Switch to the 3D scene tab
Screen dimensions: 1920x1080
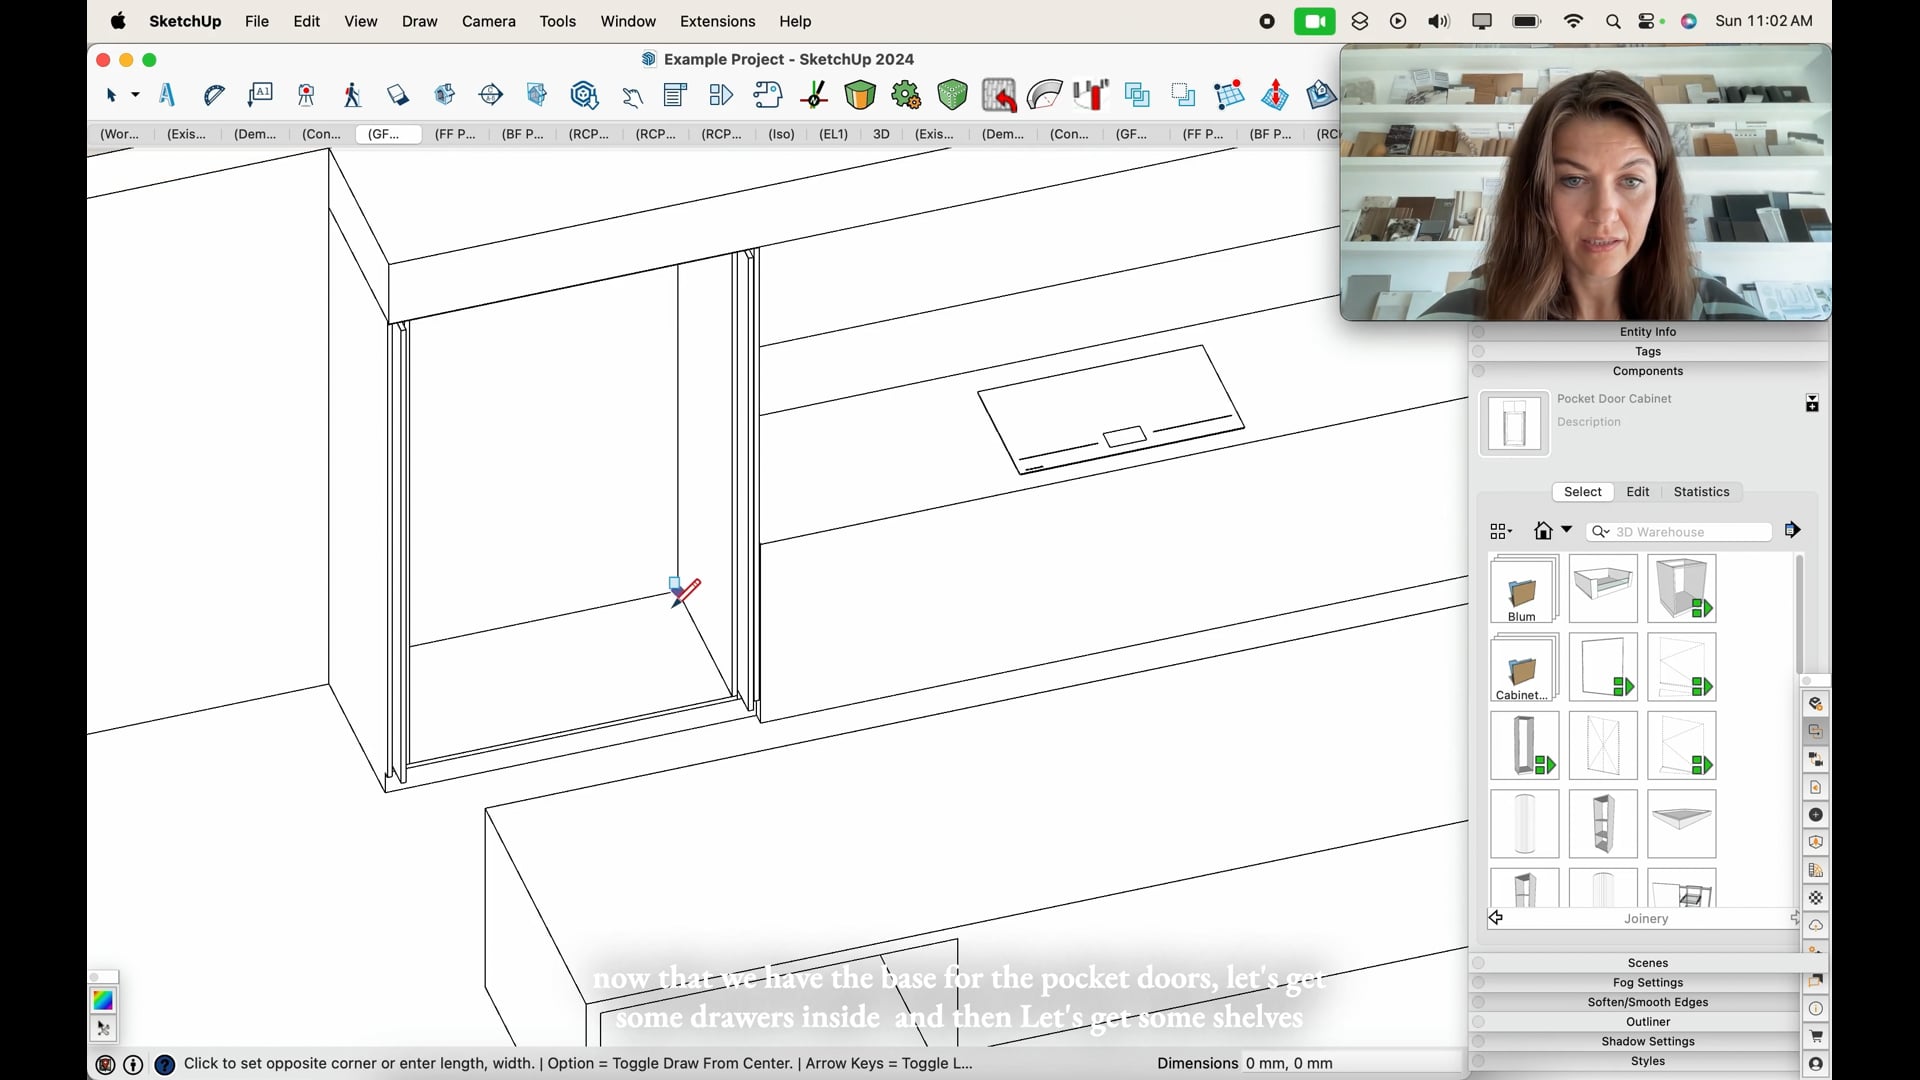(880, 134)
